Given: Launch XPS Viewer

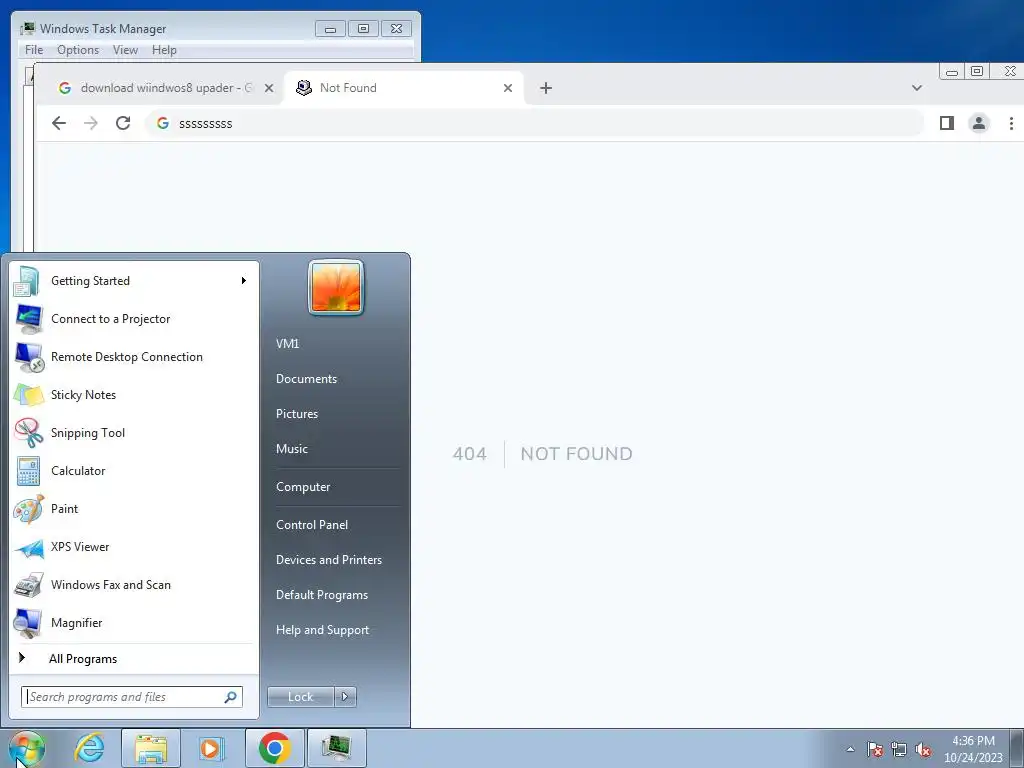Looking at the screenshot, I should pos(133,547).
